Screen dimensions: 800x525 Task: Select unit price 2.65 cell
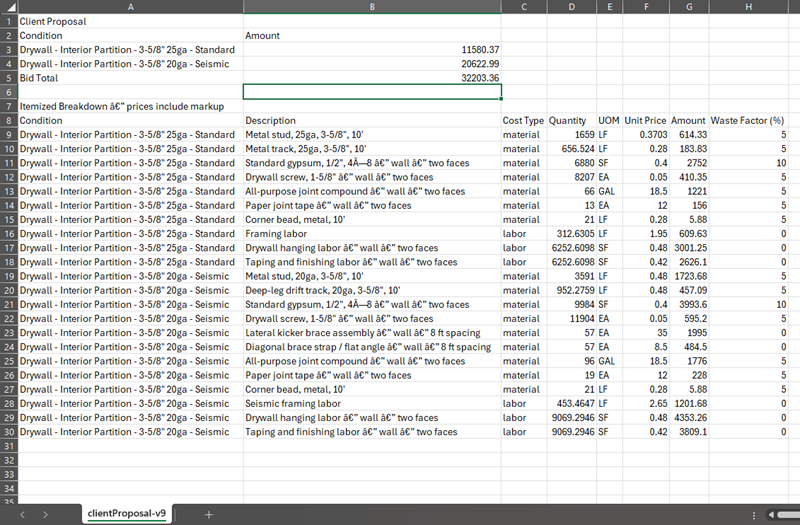(646, 404)
